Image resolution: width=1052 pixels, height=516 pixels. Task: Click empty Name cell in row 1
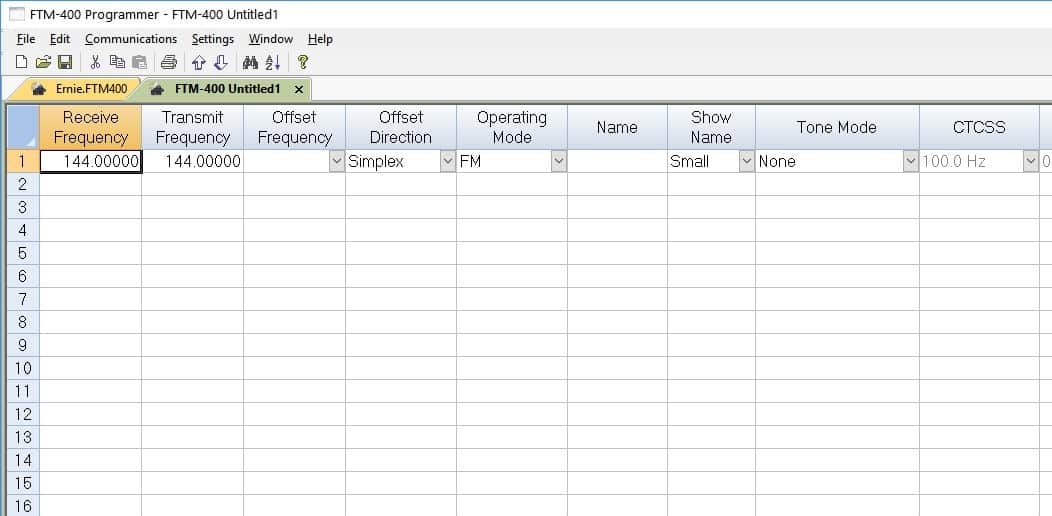click(x=617, y=161)
